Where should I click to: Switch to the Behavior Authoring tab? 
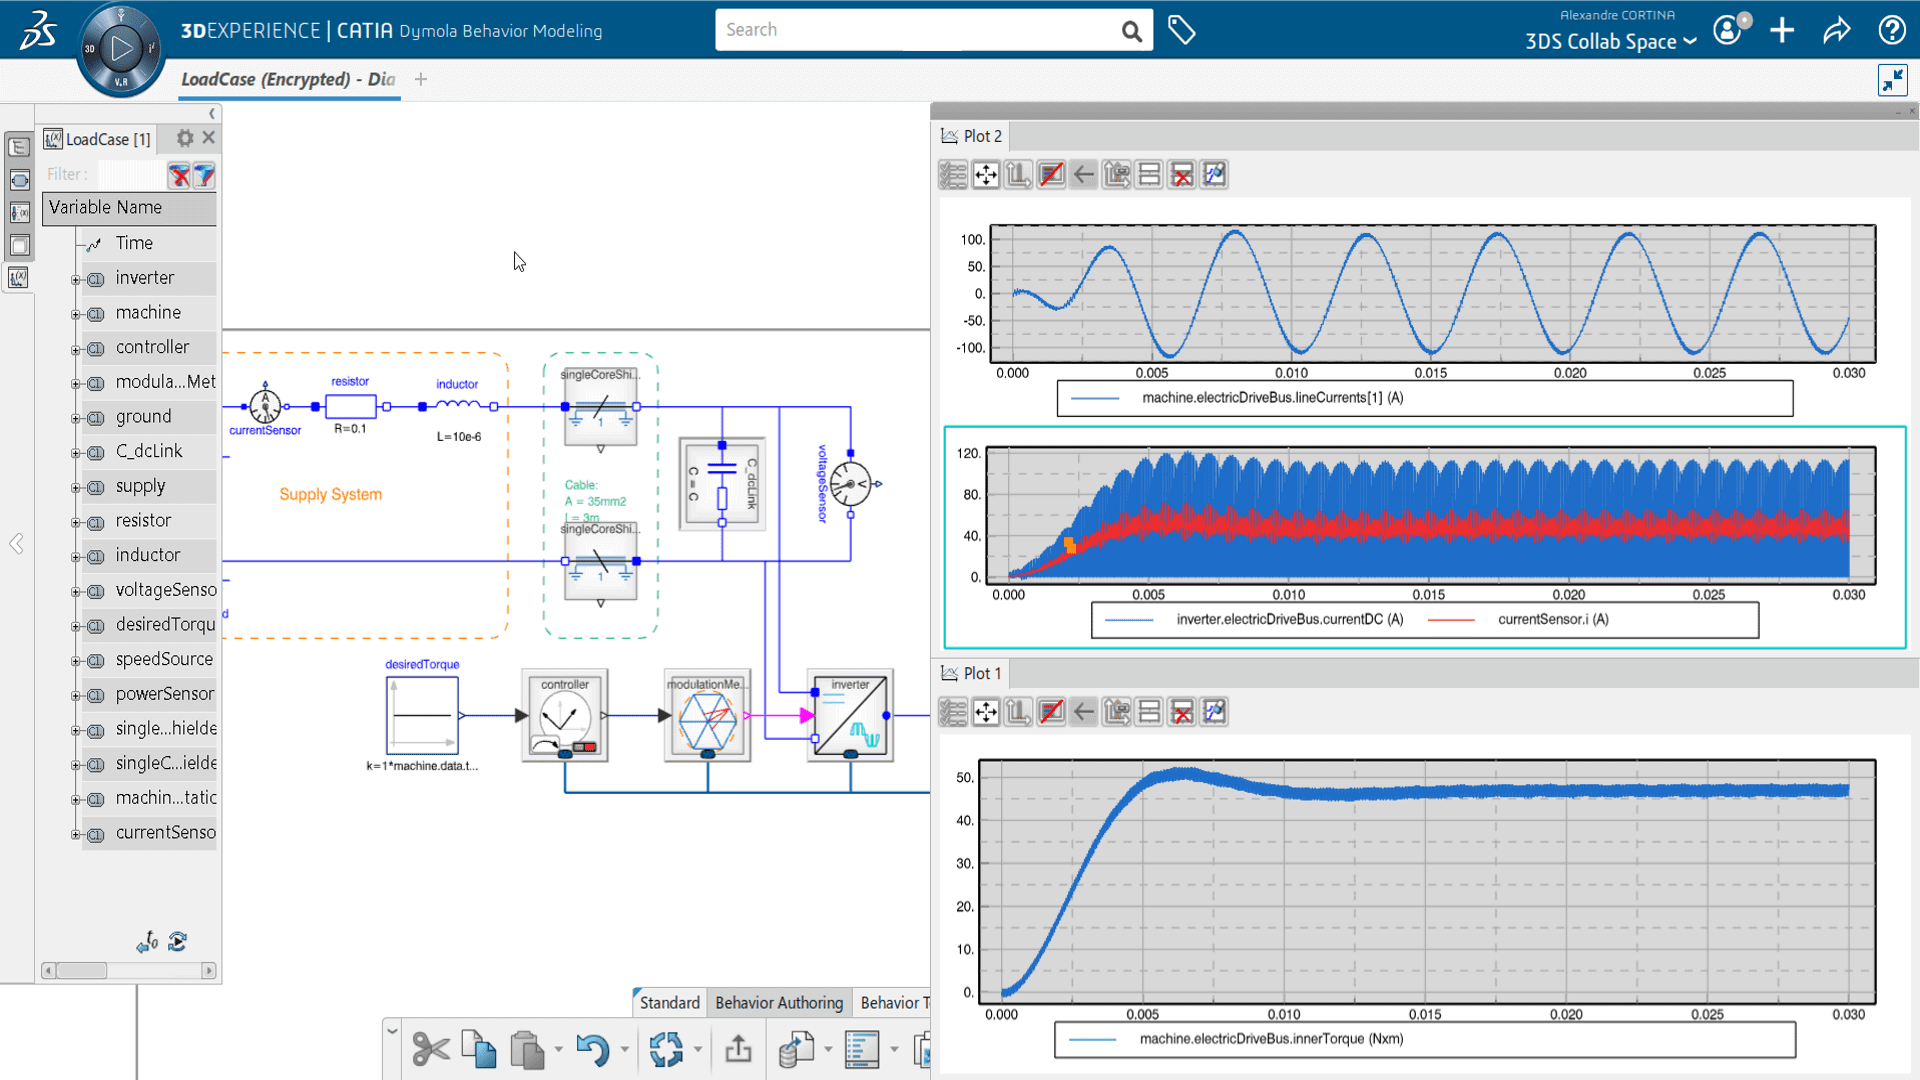click(779, 1002)
